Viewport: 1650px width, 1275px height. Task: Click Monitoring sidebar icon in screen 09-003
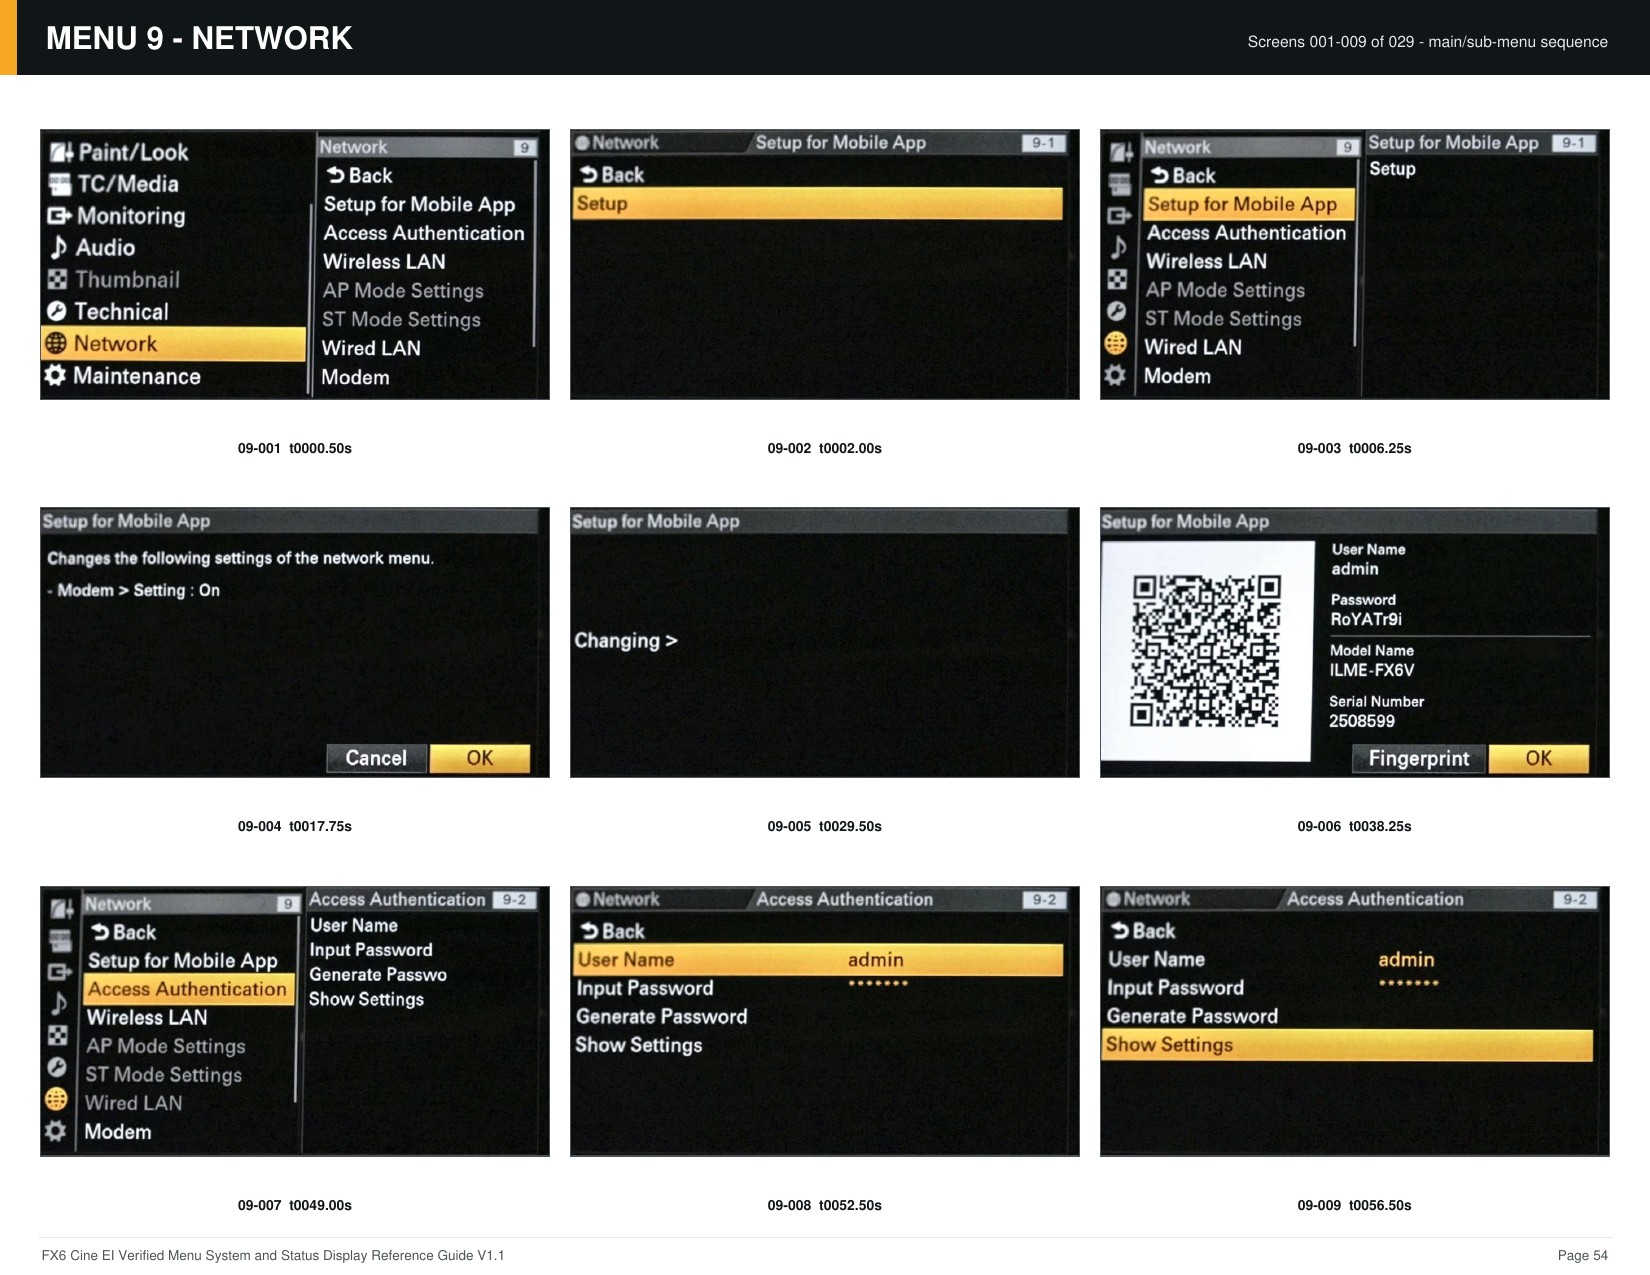pos(1119,215)
